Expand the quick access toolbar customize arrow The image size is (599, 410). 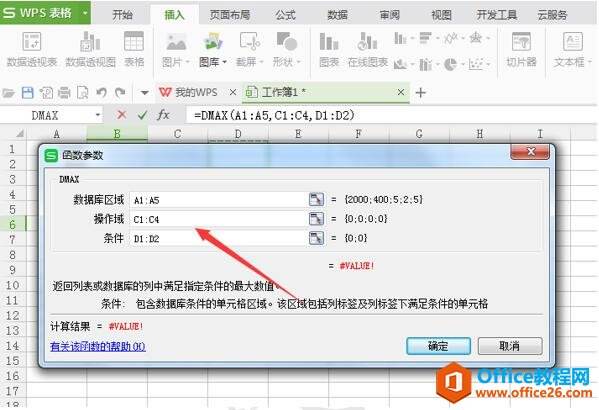144,93
